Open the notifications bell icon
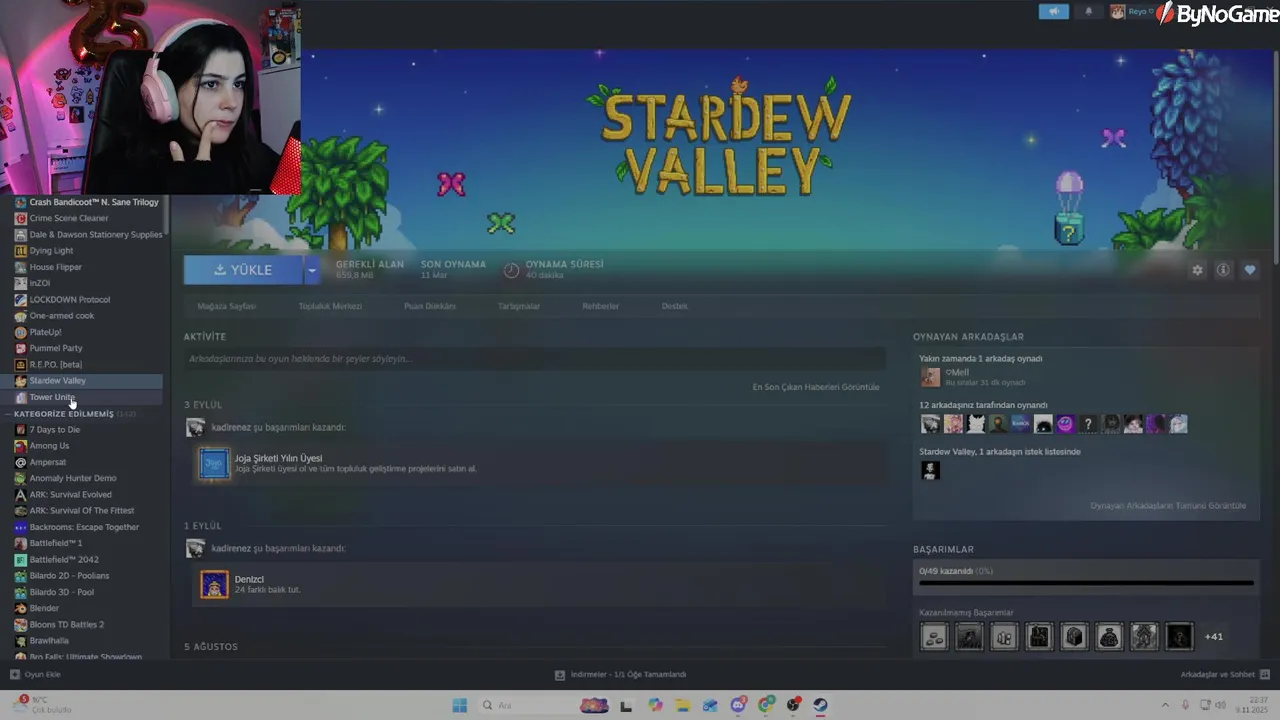Screen dimensions: 1280x720 (1089, 12)
